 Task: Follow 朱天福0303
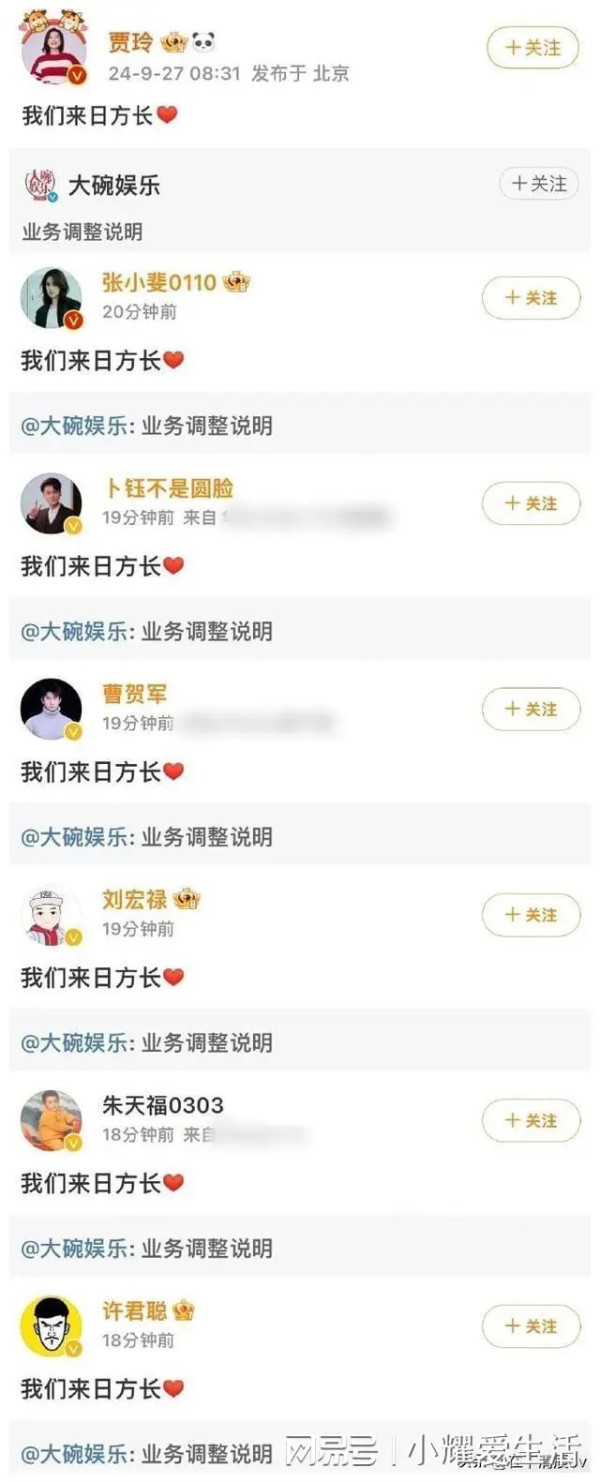(x=531, y=1121)
